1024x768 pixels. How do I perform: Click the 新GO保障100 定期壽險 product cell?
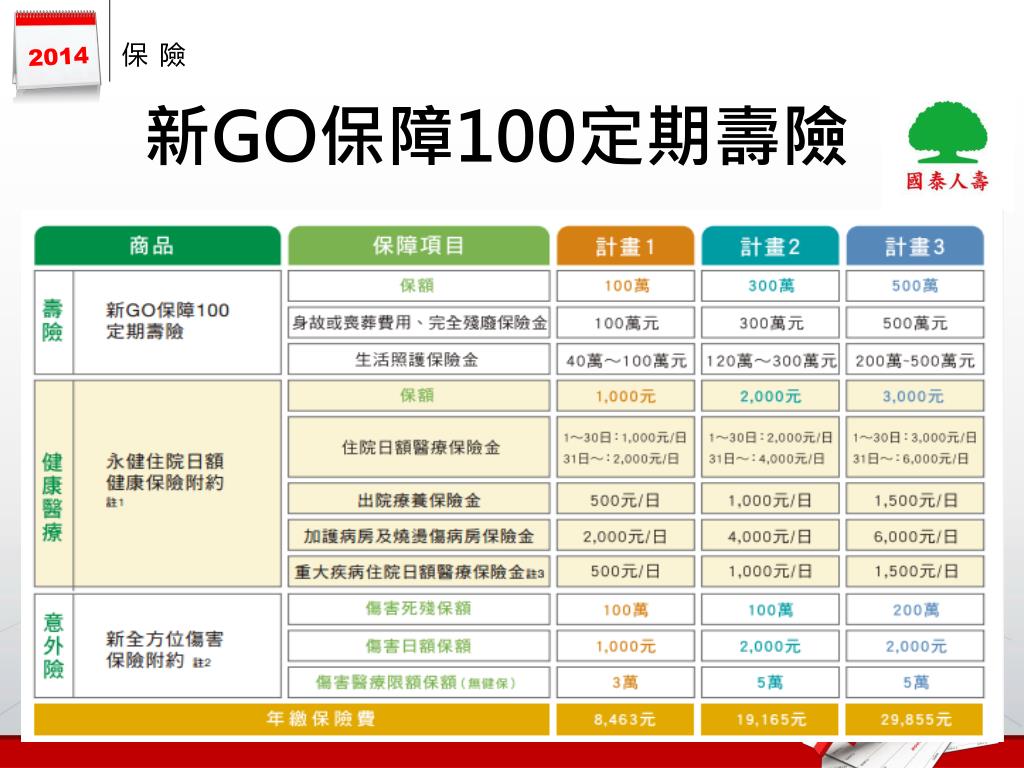[177, 321]
